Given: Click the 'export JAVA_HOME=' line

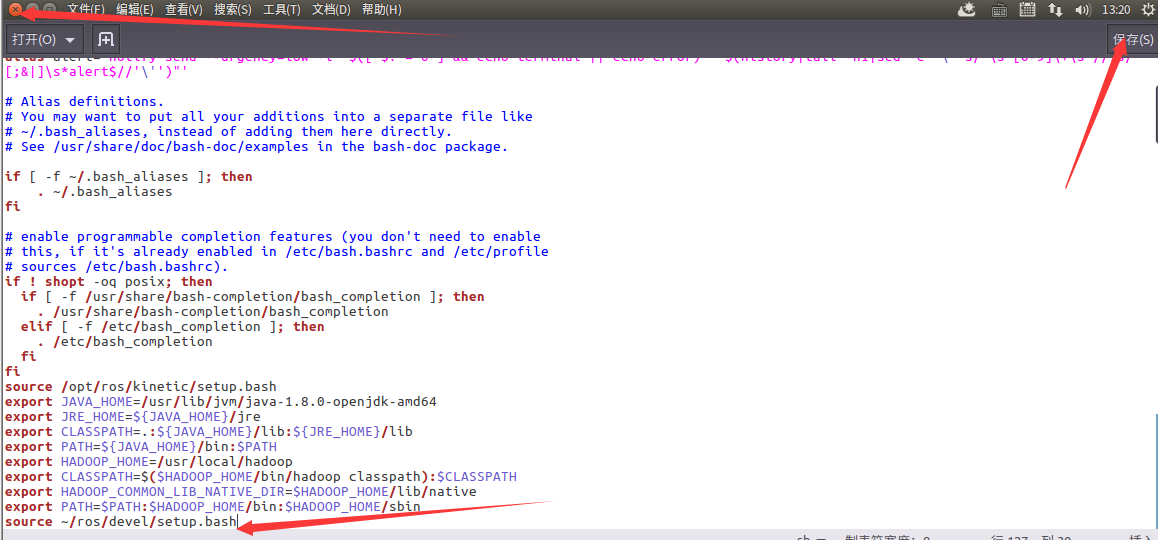Looking at the screenshot, I should click(221, 402).
